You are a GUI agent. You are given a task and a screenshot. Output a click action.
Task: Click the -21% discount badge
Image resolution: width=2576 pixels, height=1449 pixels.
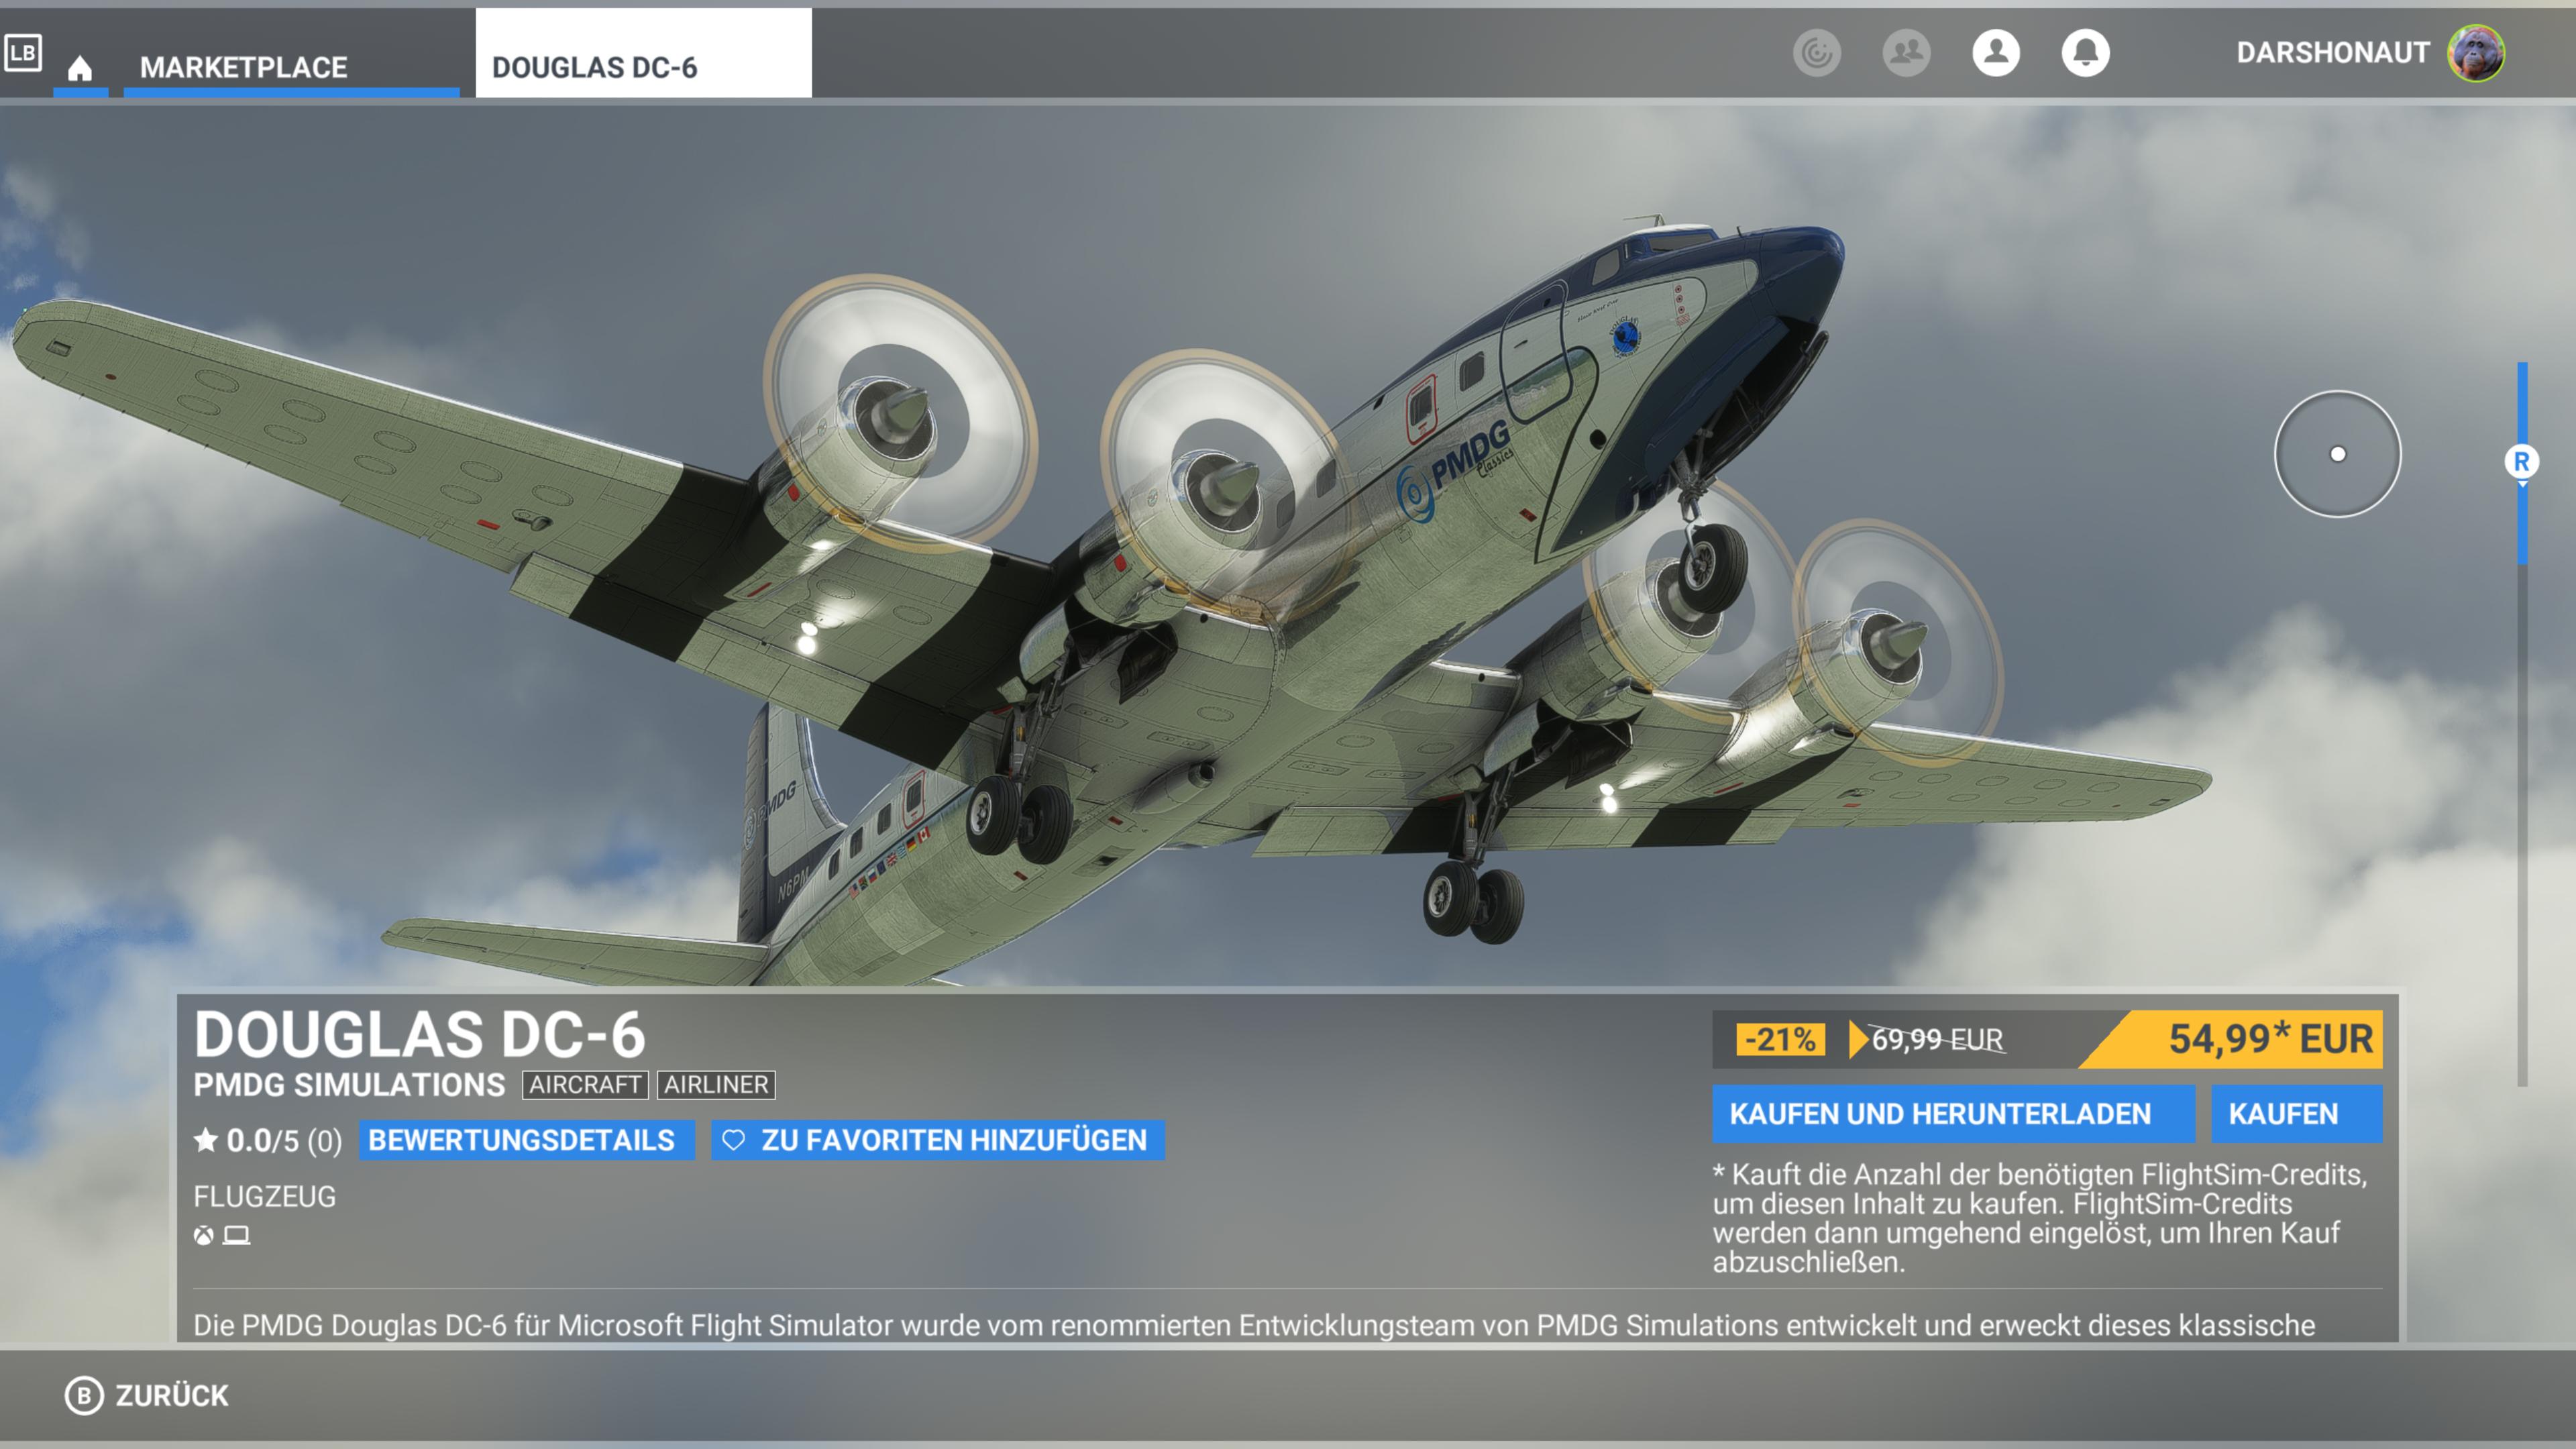1780,1039
